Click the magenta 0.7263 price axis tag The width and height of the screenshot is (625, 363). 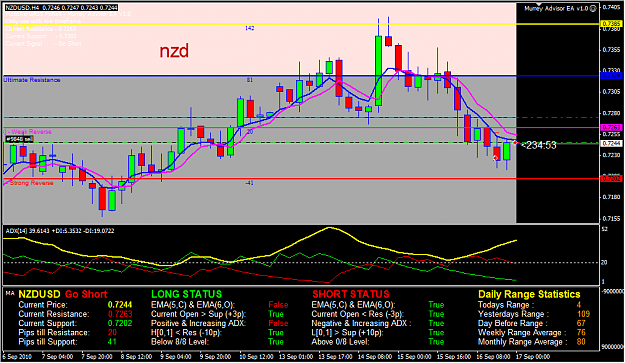(611, 128)
